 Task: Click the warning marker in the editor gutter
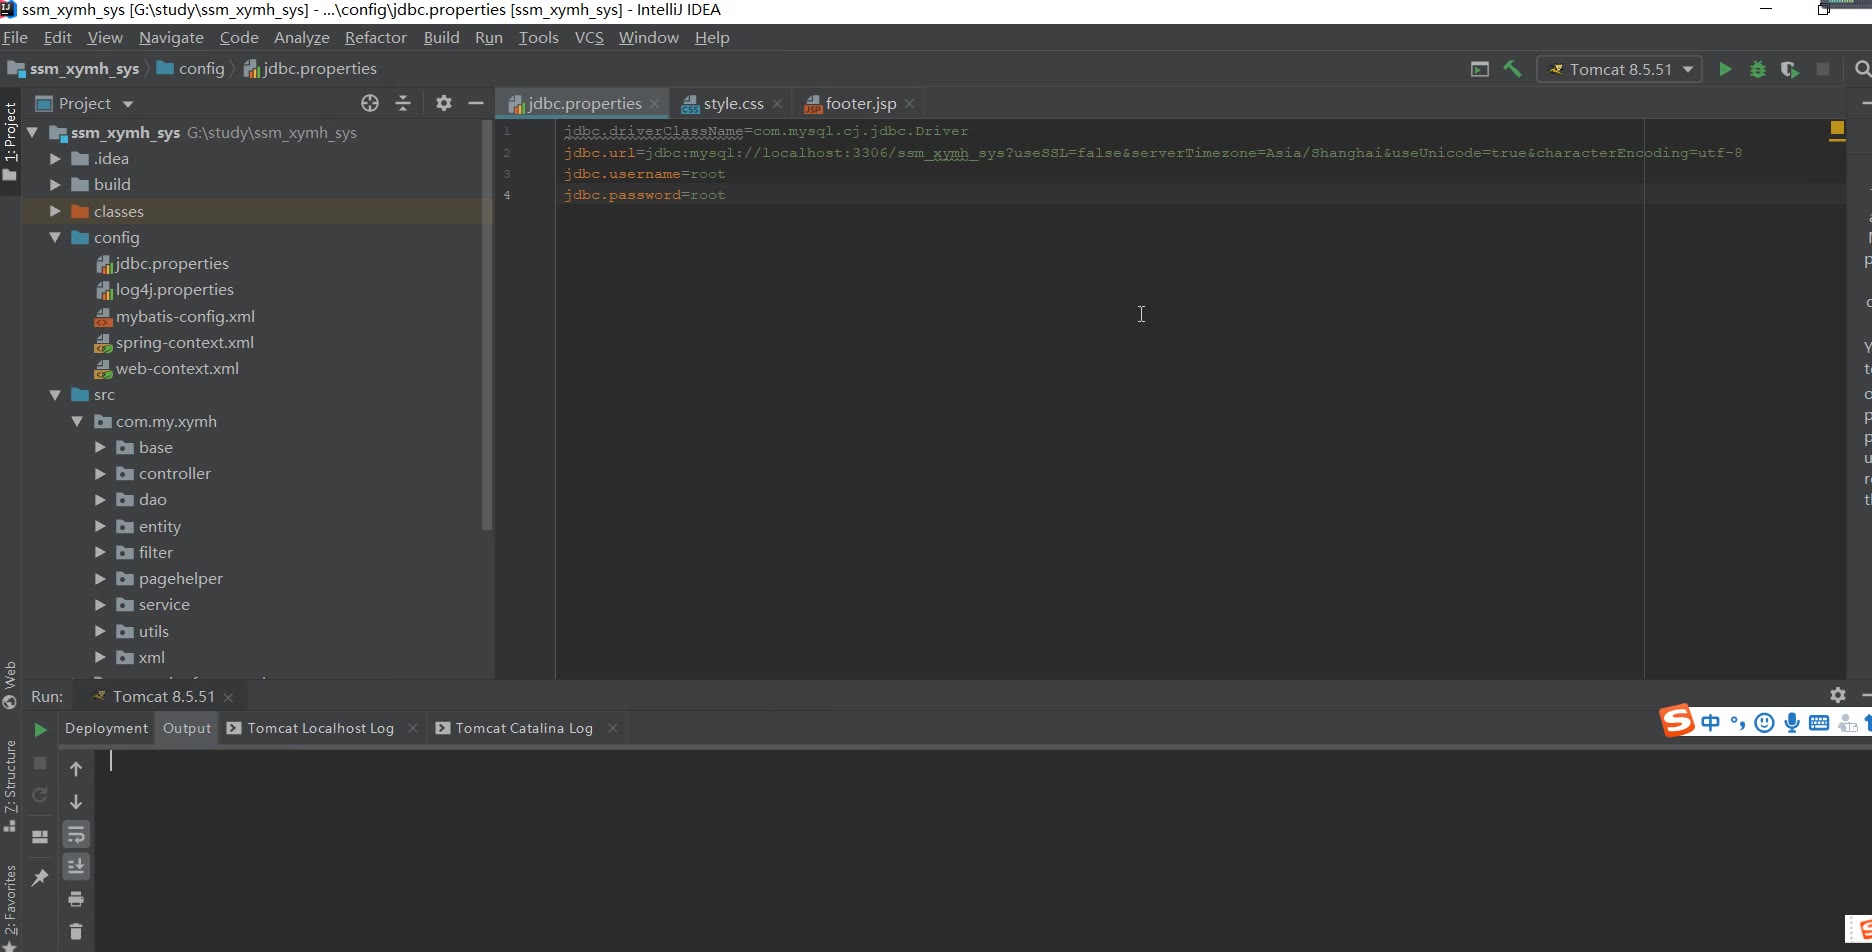click(1837, 130)
